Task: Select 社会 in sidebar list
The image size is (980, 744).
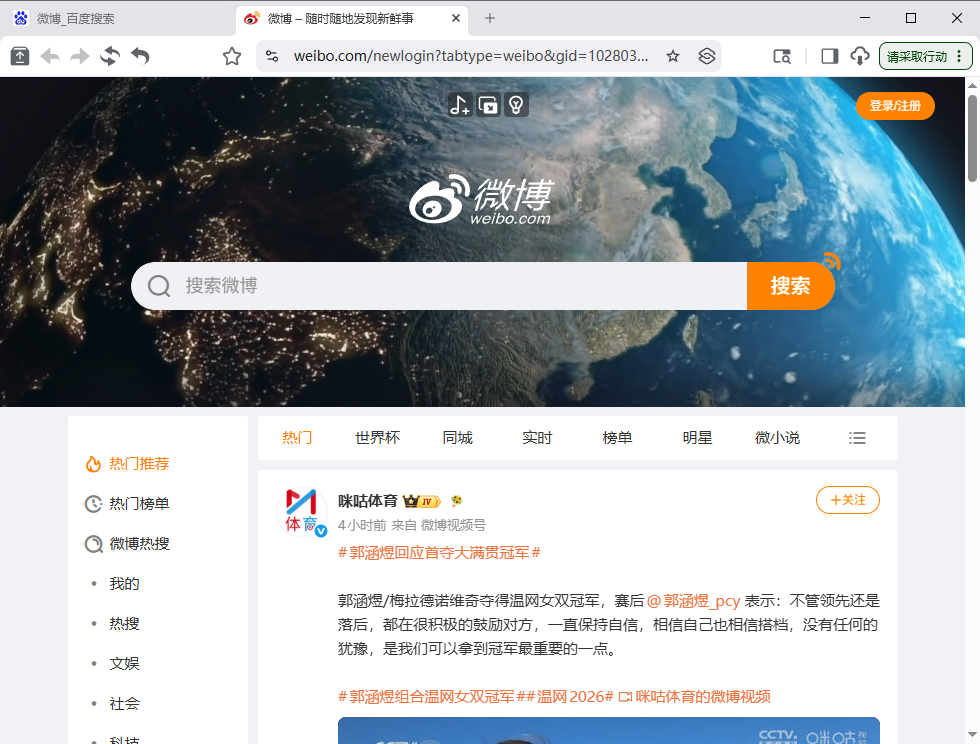Action: point(124,704)
